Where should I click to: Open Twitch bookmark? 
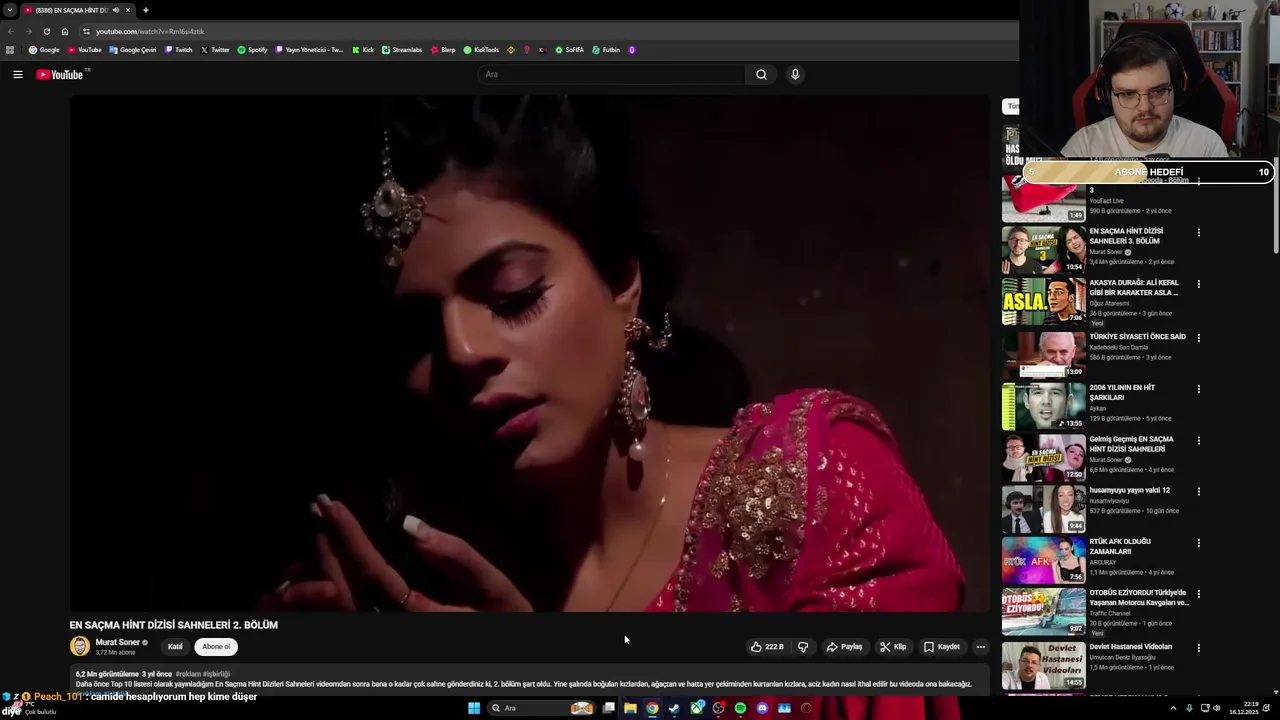click(x=179, y=50)
